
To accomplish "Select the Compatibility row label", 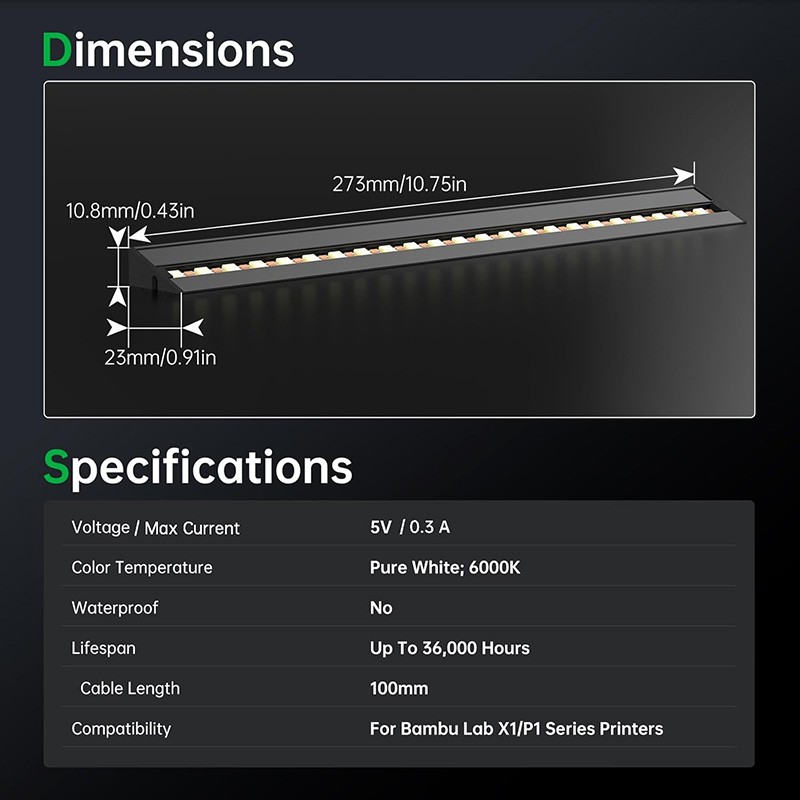I will [x=121, y=729].
